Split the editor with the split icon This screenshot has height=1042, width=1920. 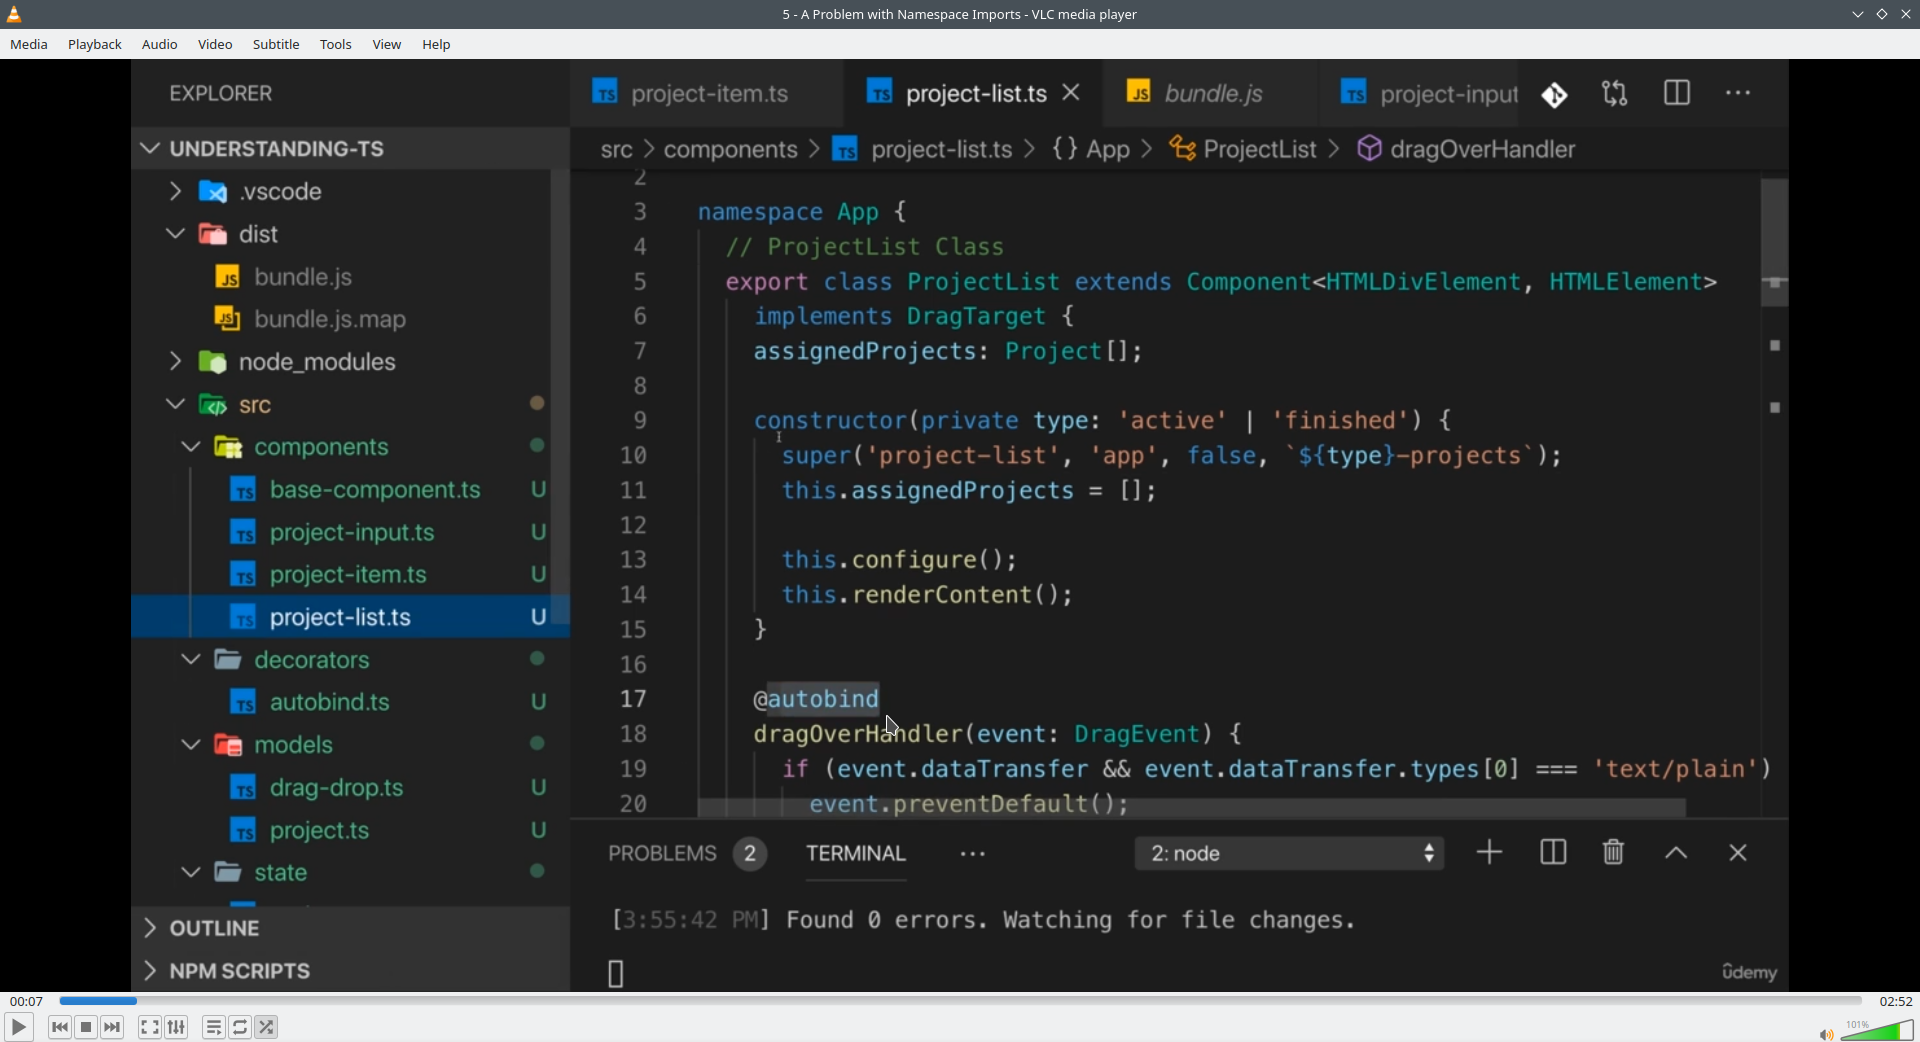tap(1677, 93)
